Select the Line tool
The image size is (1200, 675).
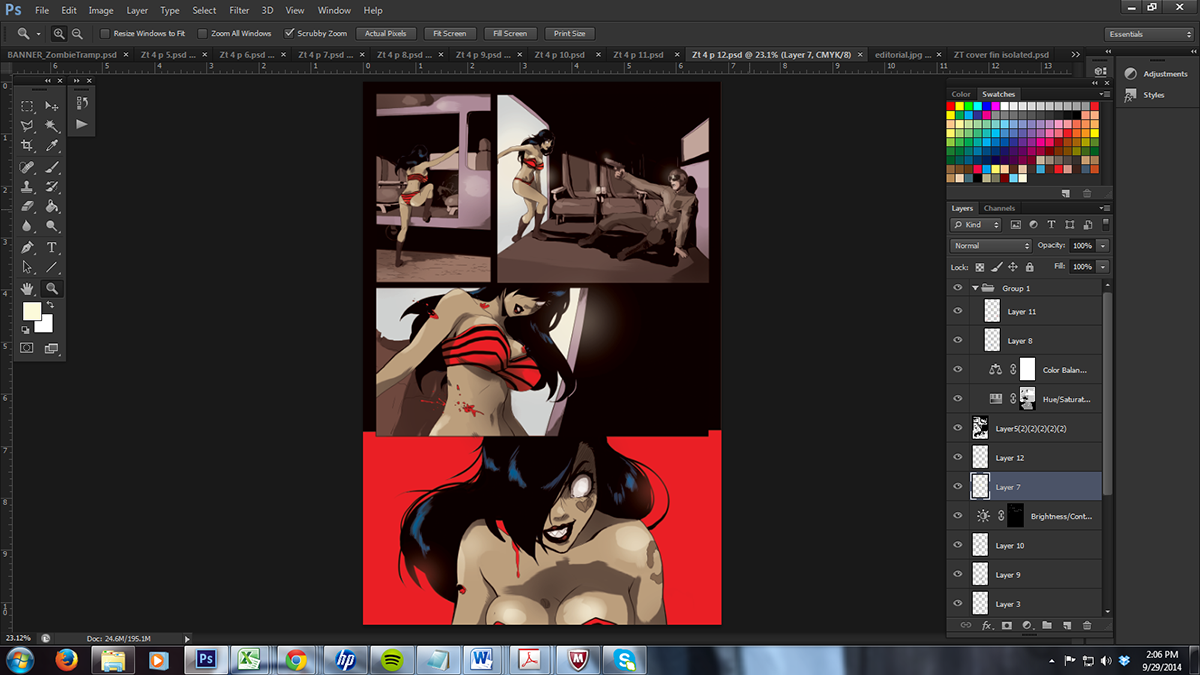[x=52, y=268]
